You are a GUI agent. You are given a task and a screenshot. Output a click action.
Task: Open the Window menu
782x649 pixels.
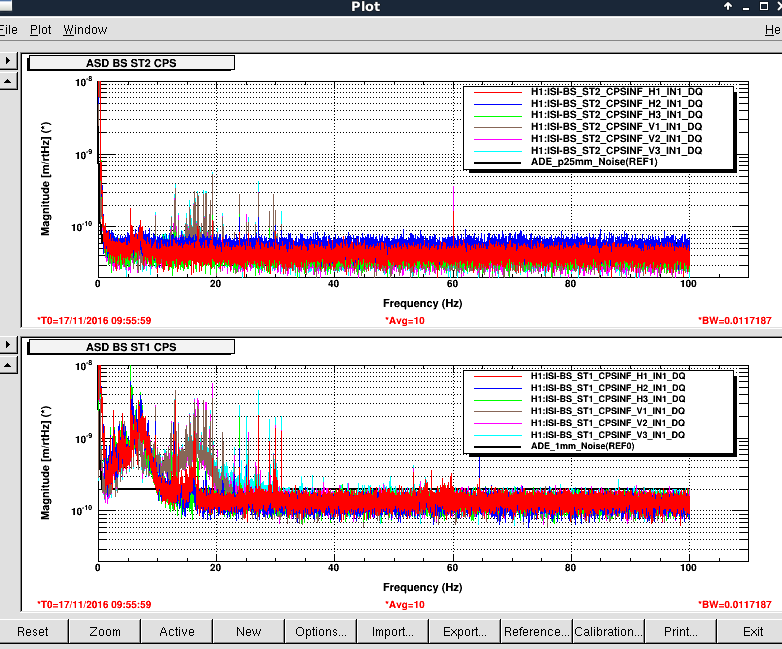pos(85,30)
